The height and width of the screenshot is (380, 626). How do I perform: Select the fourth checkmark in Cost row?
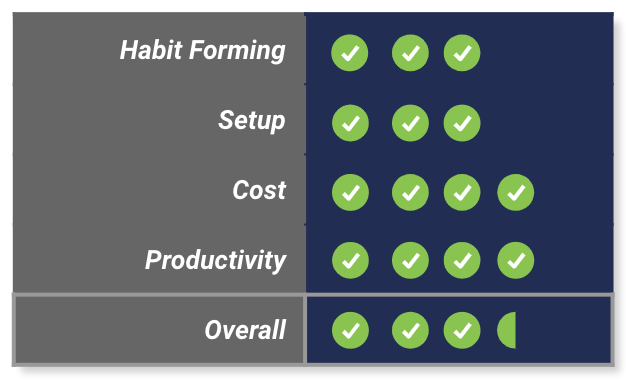515,192
